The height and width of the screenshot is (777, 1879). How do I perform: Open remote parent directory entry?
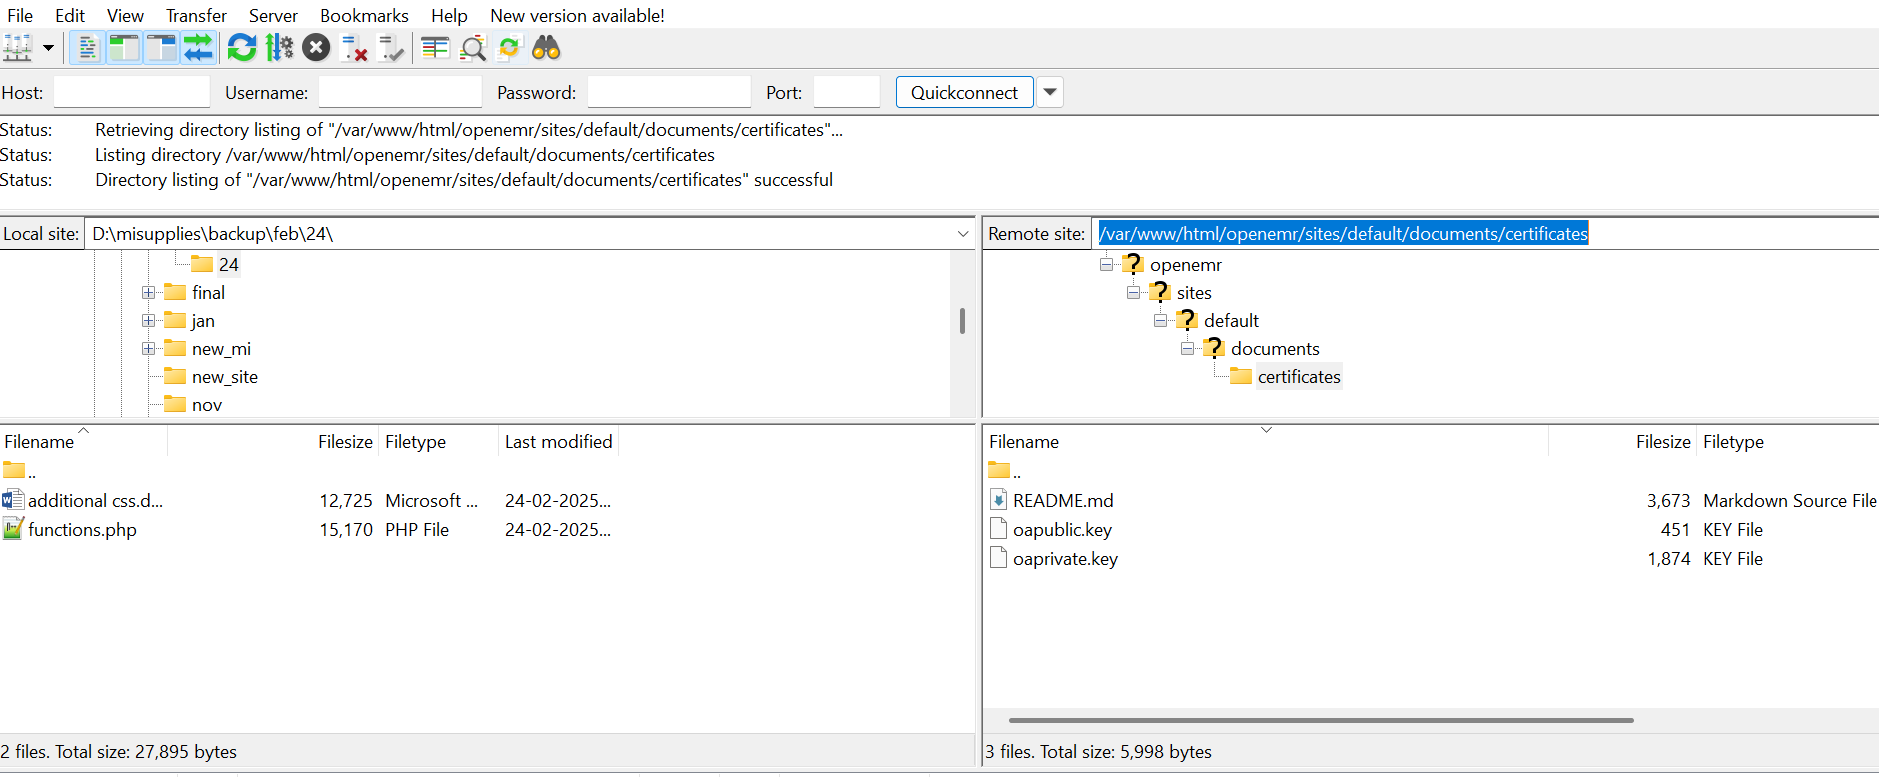tap(1005, 471)
